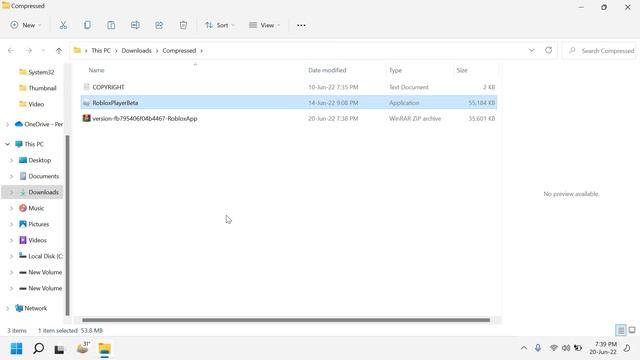Select Music in navigation pane

[x=32, y=208]
